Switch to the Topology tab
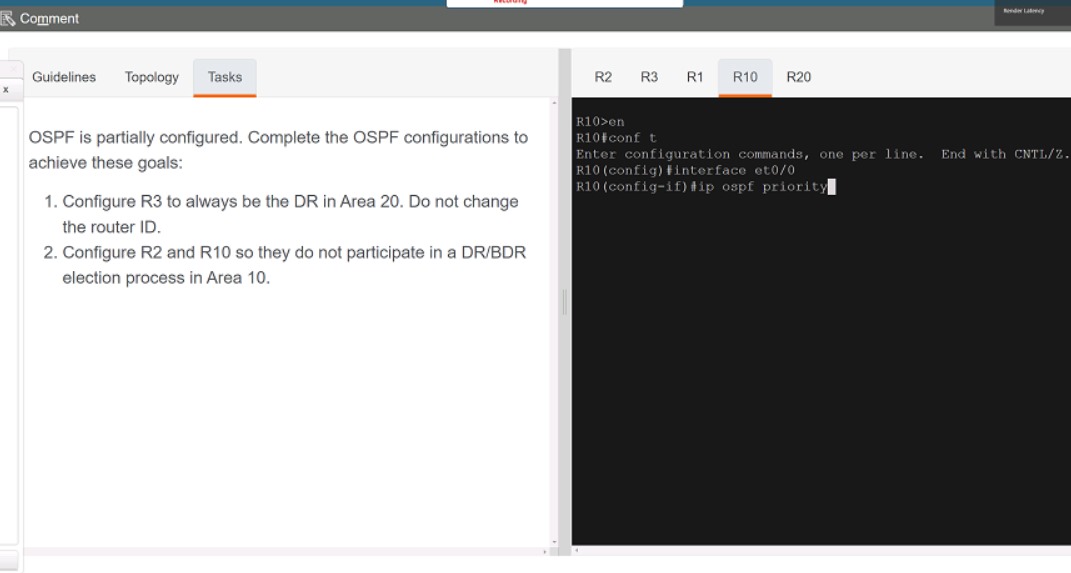 point(152,77)
